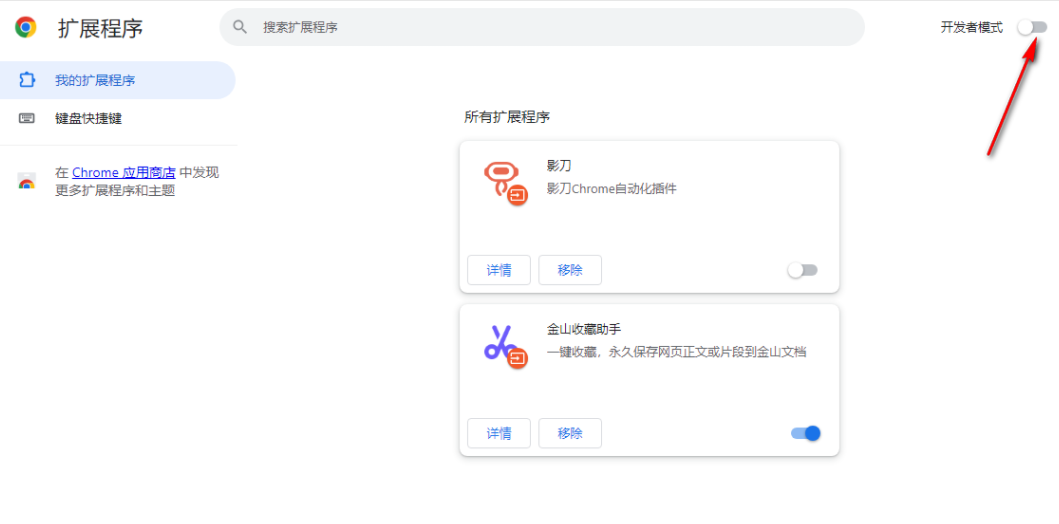Image resolution: width=1059 pixels, height=524 pixels.
Task: Click the 影刀Chrome自动化插件 description
Action: (611, 188)
